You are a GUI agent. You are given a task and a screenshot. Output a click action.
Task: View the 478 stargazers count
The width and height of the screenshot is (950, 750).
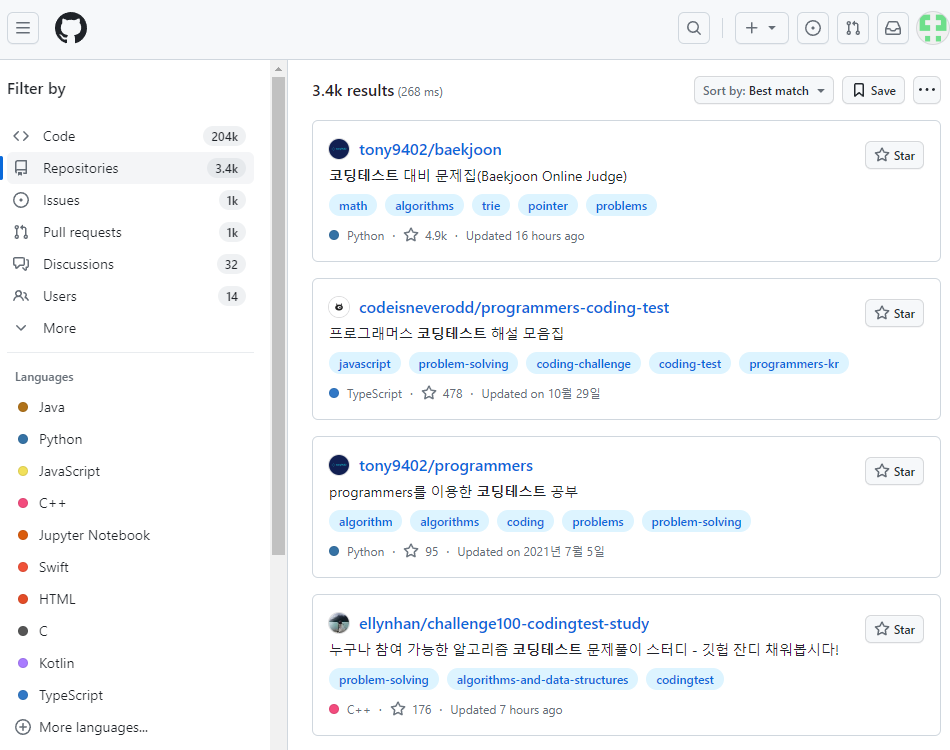tap(442, 394)
